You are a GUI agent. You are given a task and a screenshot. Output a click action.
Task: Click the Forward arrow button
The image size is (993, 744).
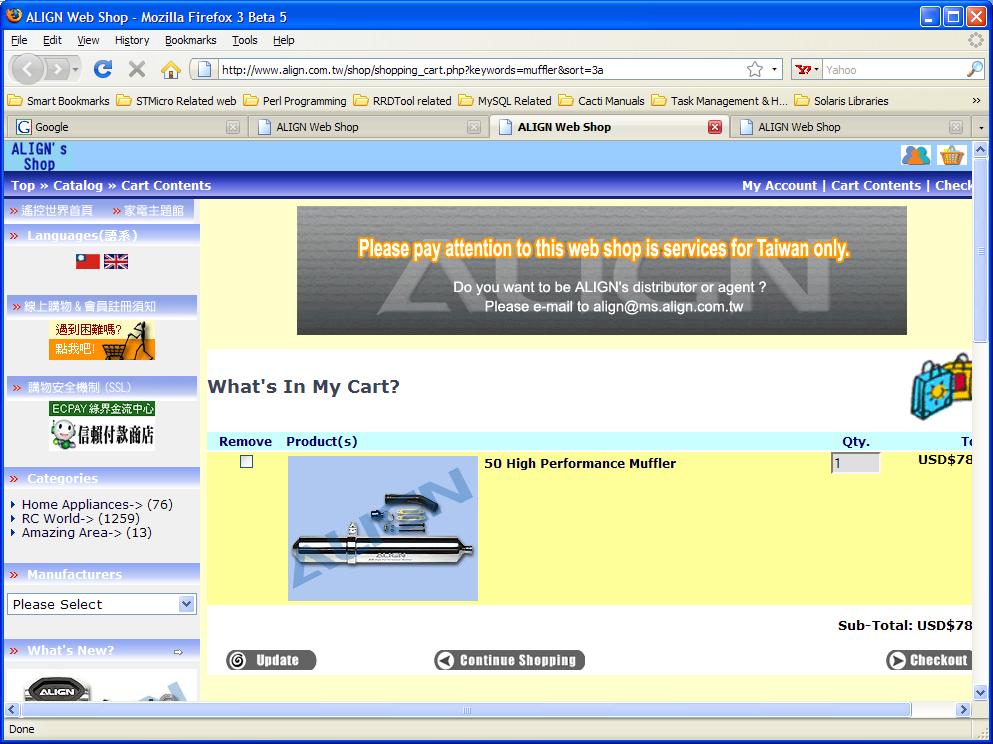point(58,69)
